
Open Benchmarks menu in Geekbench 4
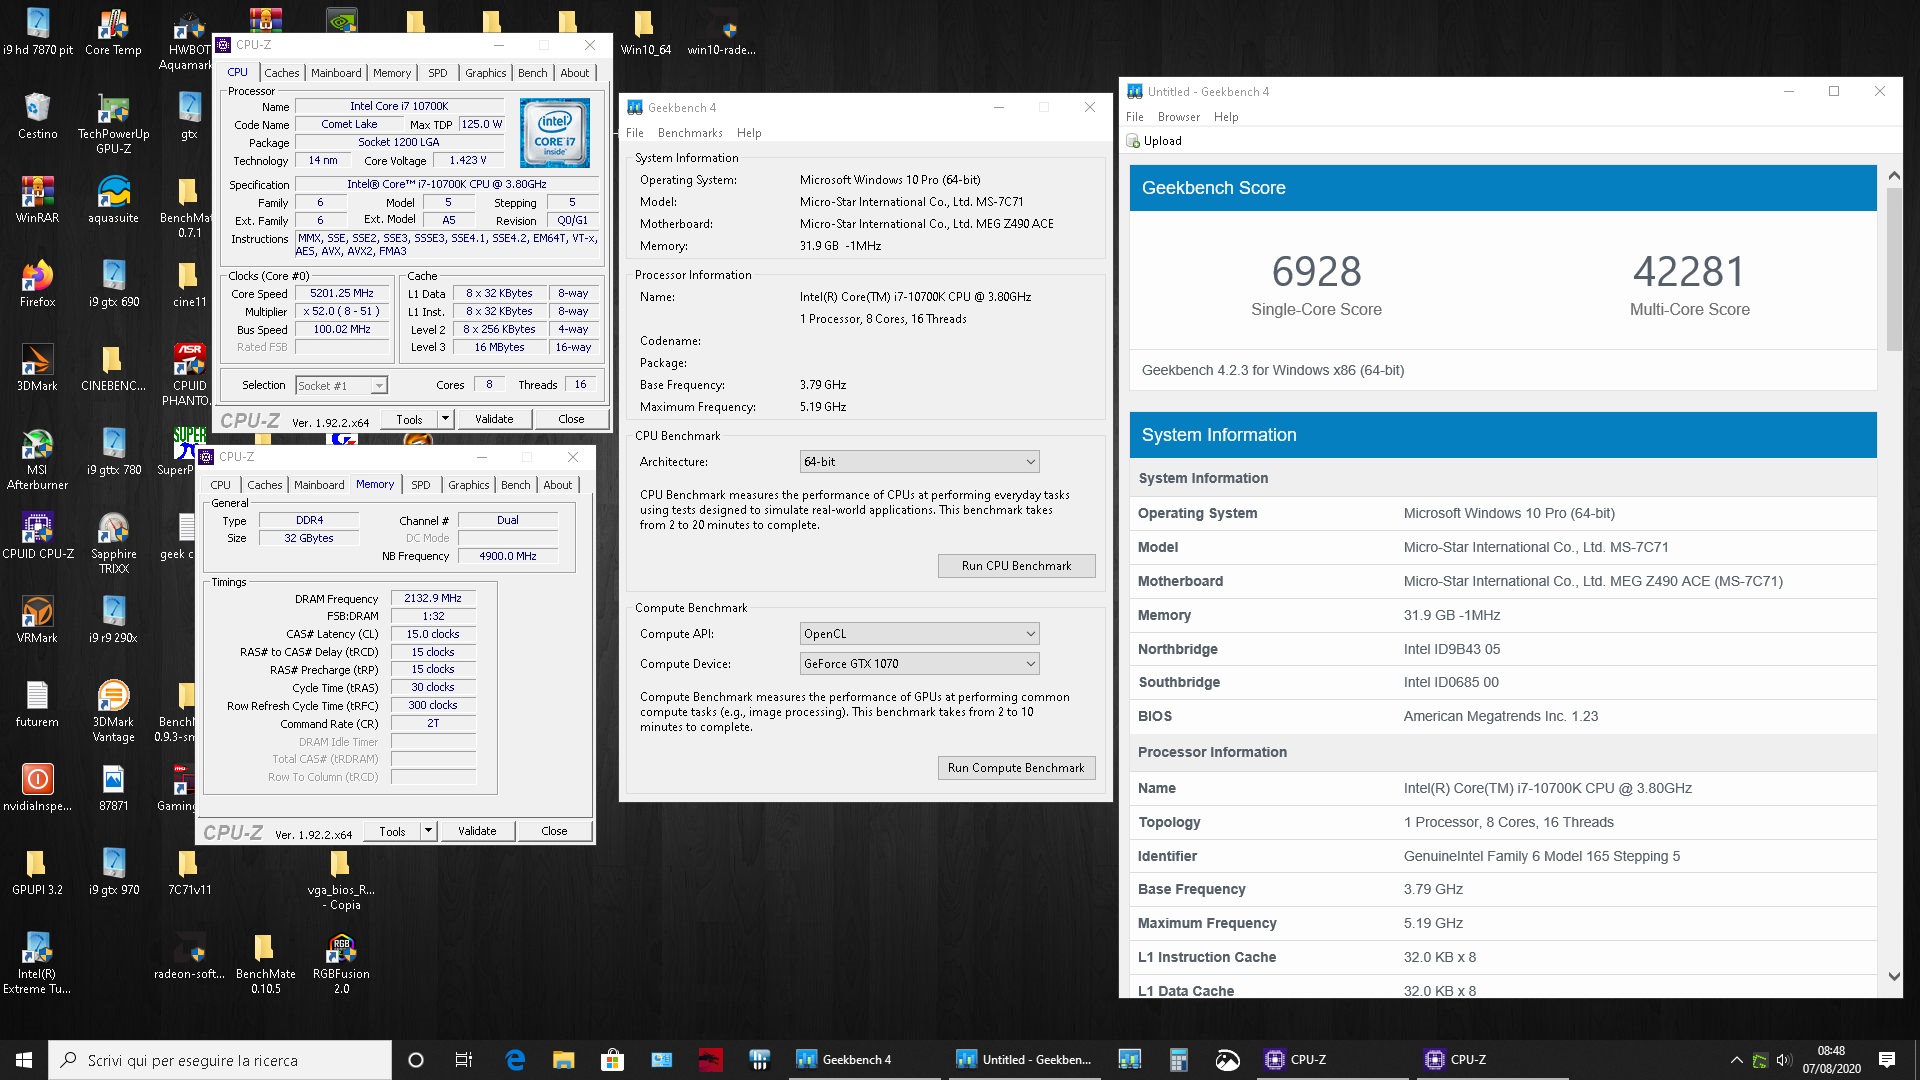point(690,133)
